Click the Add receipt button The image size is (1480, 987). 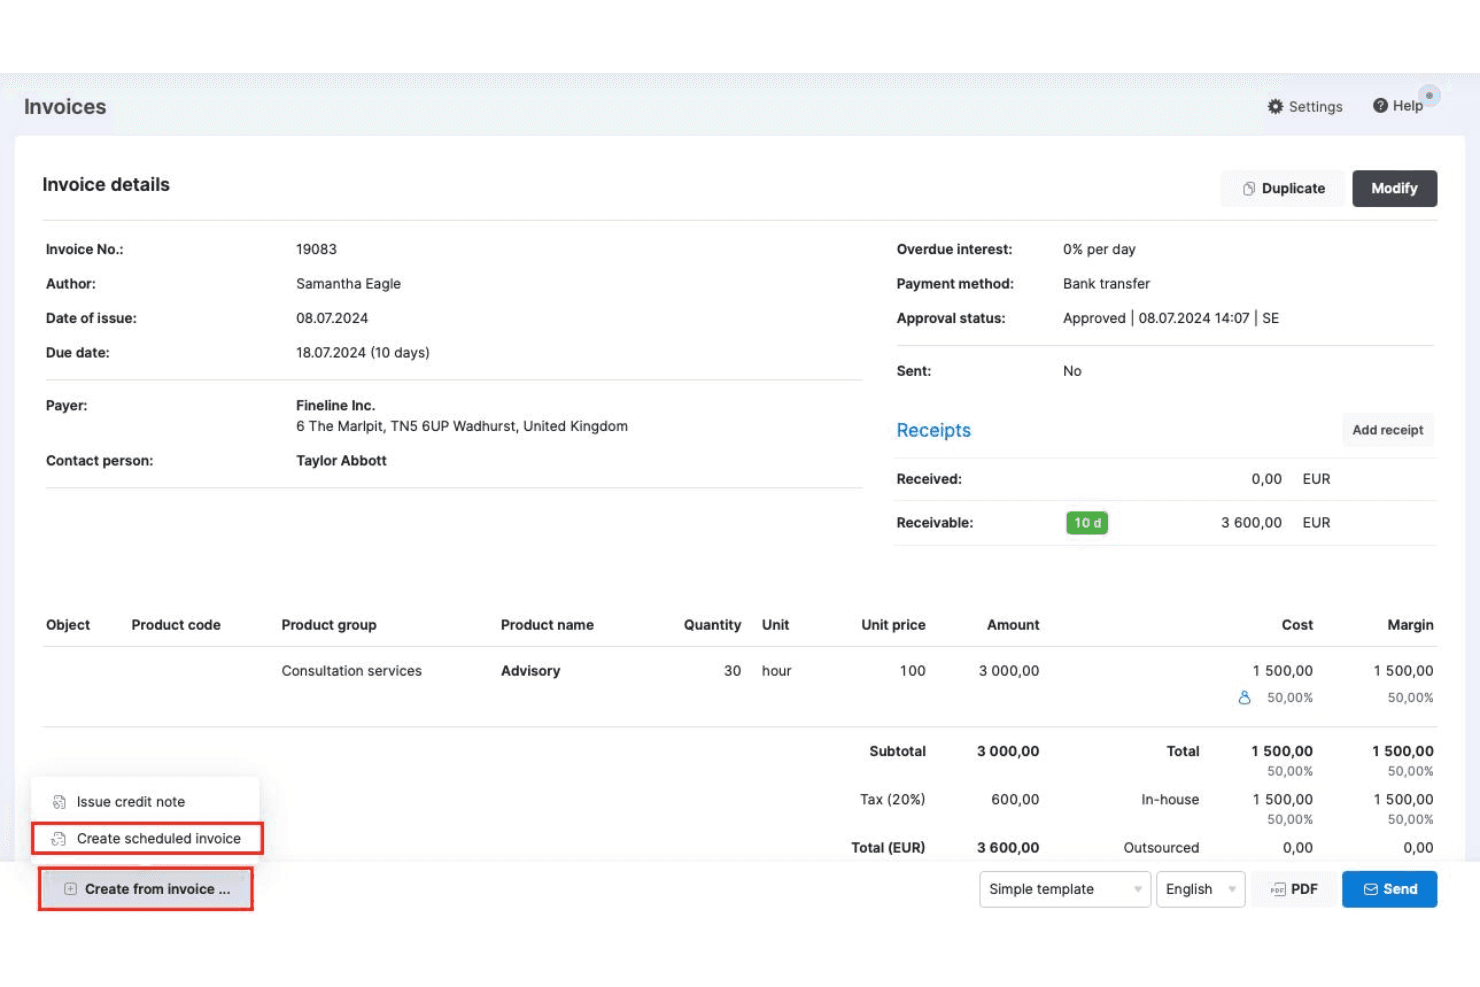(1387, 430)
